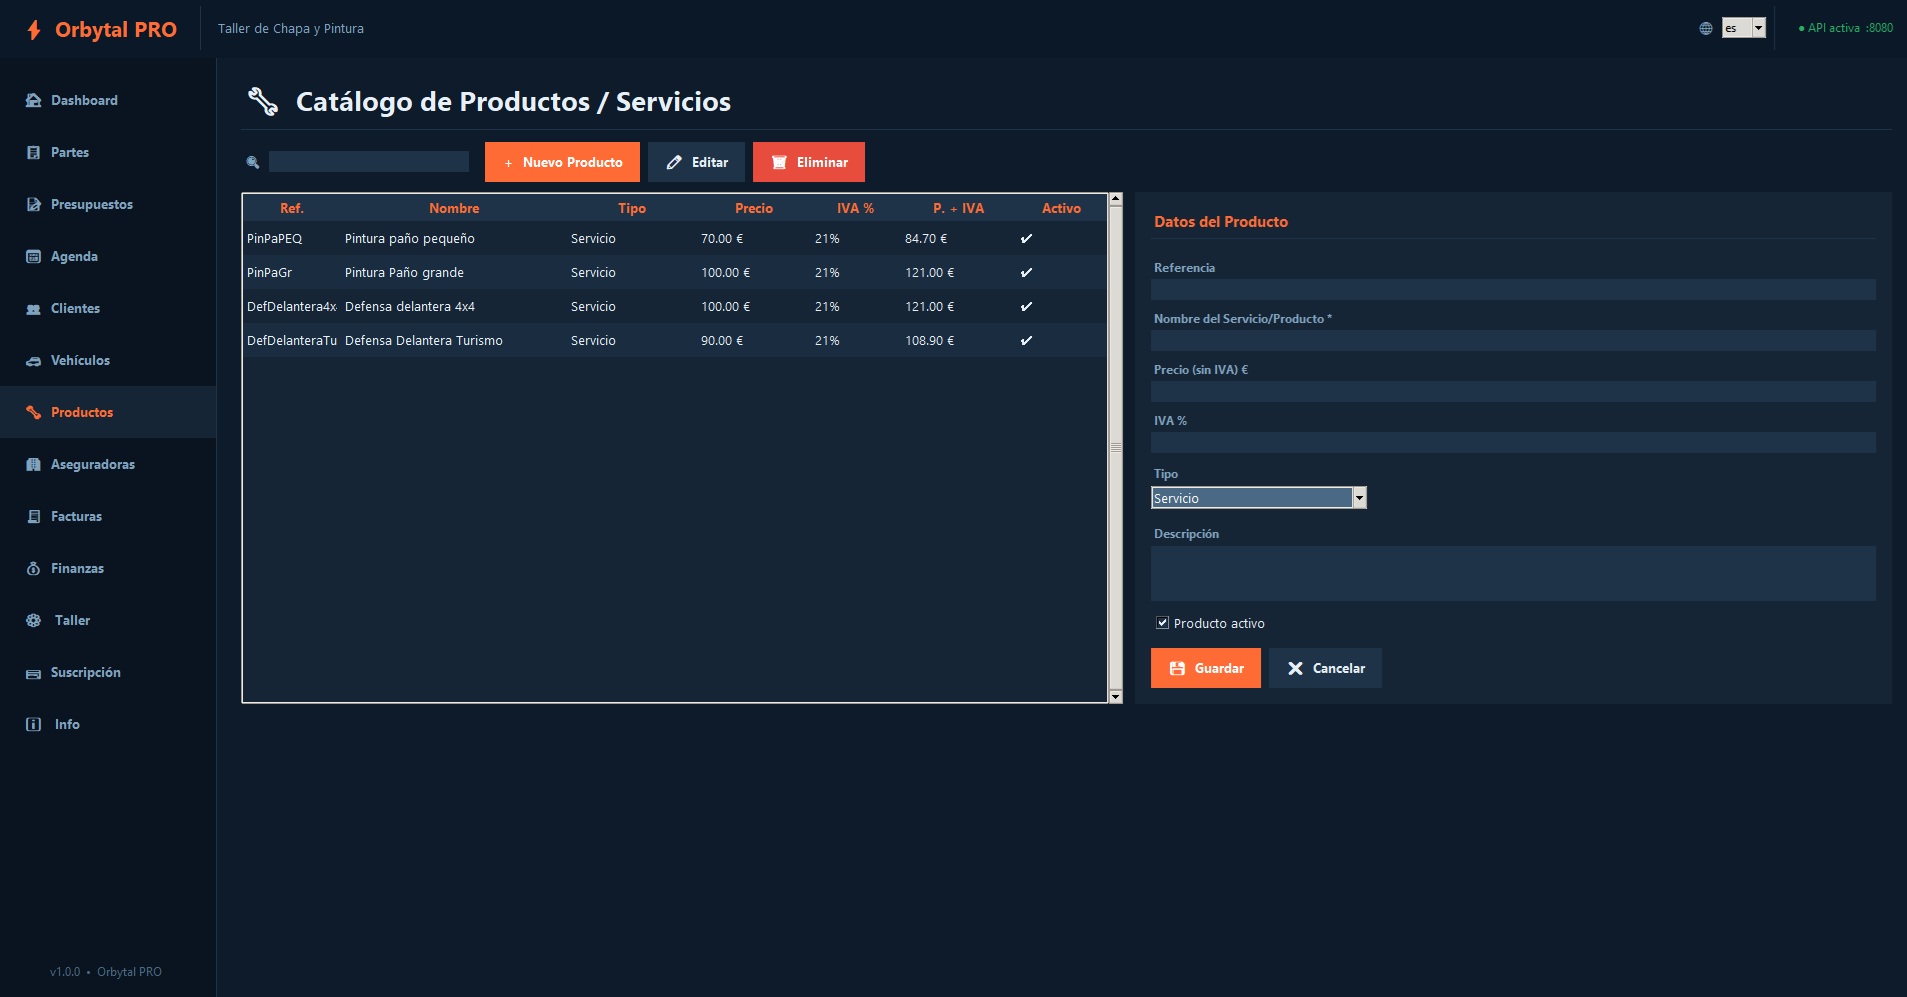Image resolution: width=1907 pixels, height=997 pixels.
Task: Click Activo checkmark for PinPaPEQ row
Action: (1026, 238)
